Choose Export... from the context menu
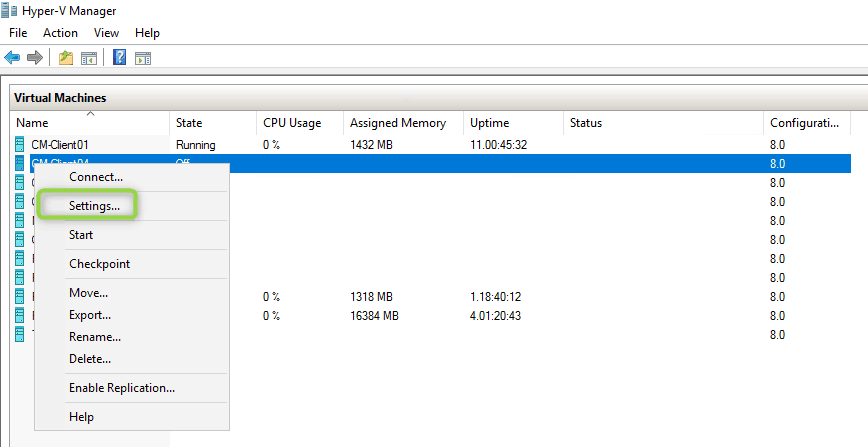The width and height of the screenshot is (868, 447). 132,315
